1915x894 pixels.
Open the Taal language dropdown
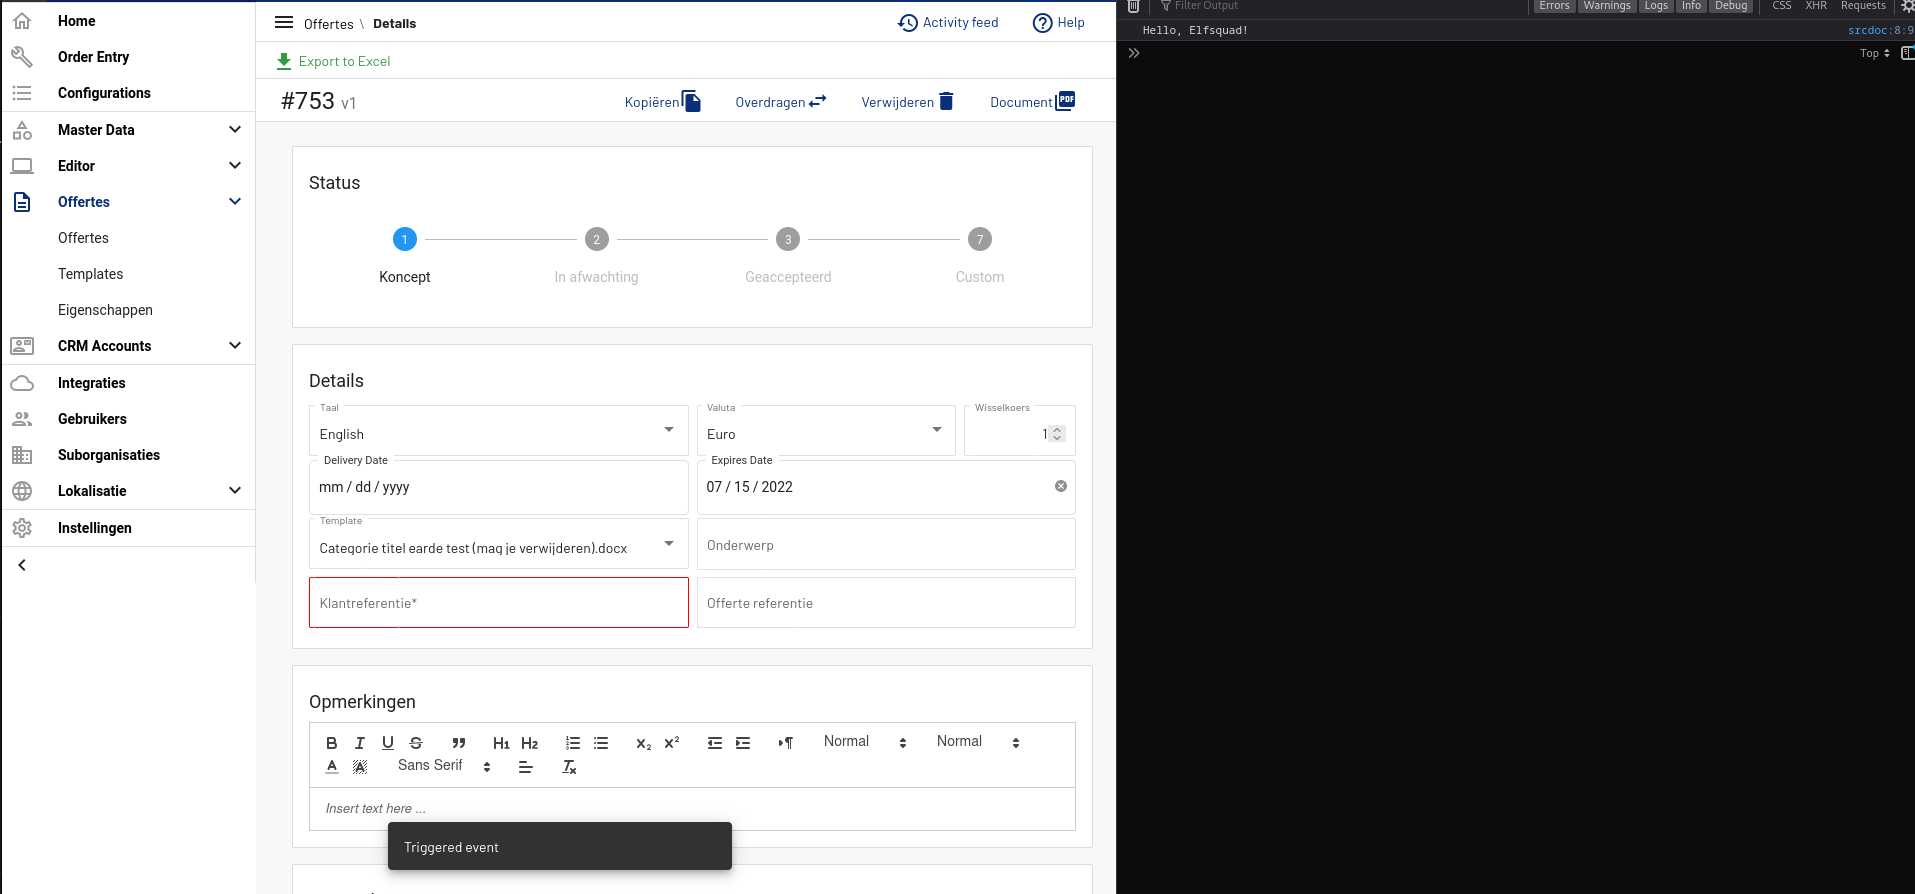(x=499, y=431)
